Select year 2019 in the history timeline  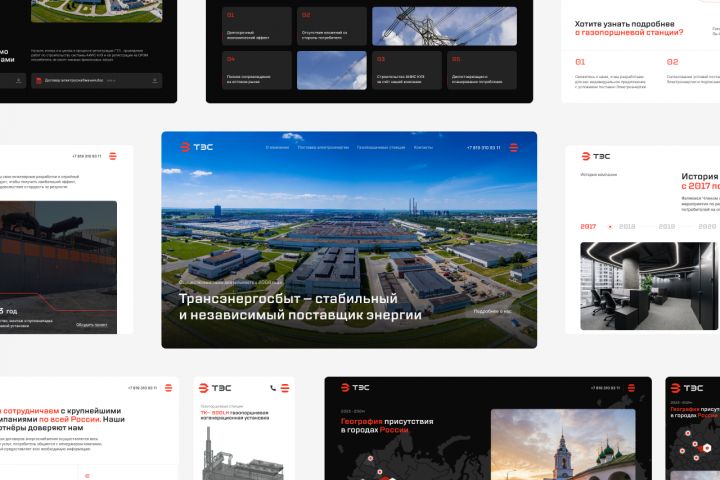click(x=667, y=226)
